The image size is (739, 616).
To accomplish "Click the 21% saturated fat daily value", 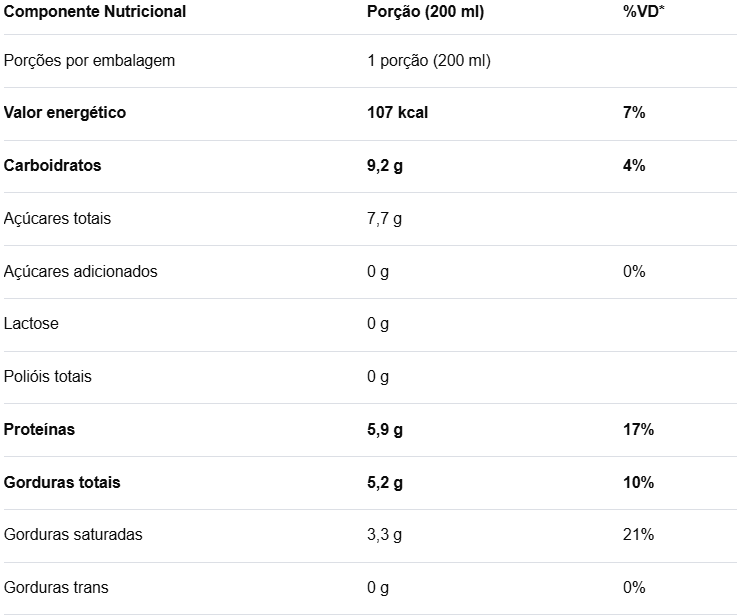I will pos(638,535).
